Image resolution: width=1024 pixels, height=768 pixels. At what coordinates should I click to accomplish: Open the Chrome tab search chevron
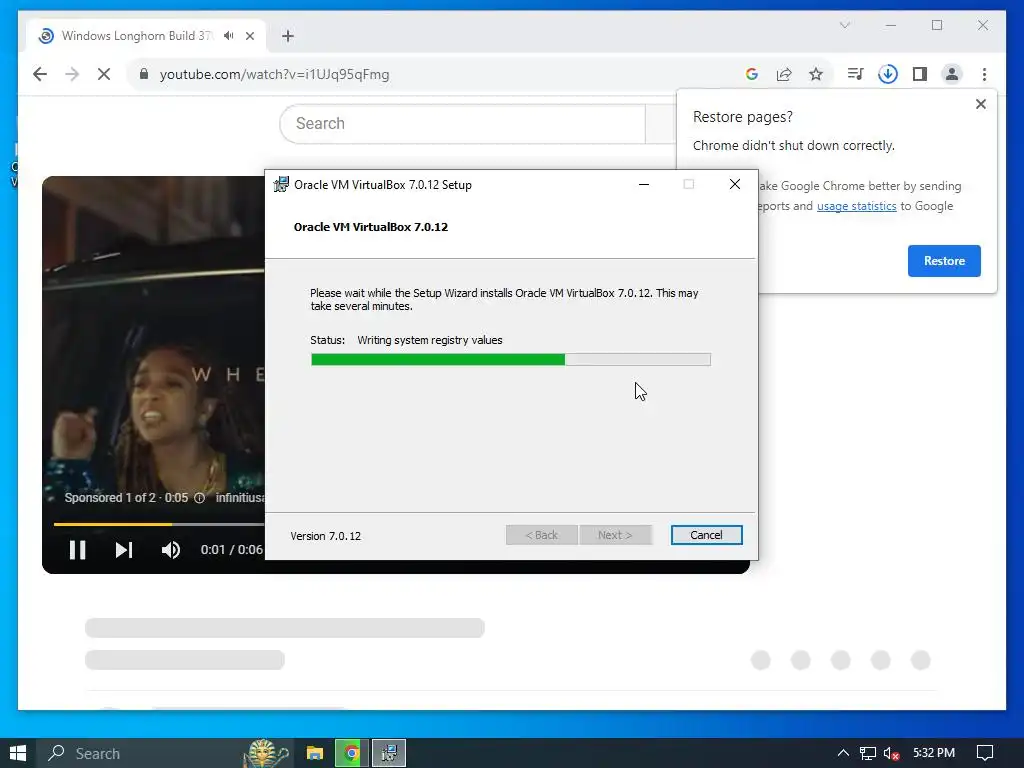click(x=845, y=25)
